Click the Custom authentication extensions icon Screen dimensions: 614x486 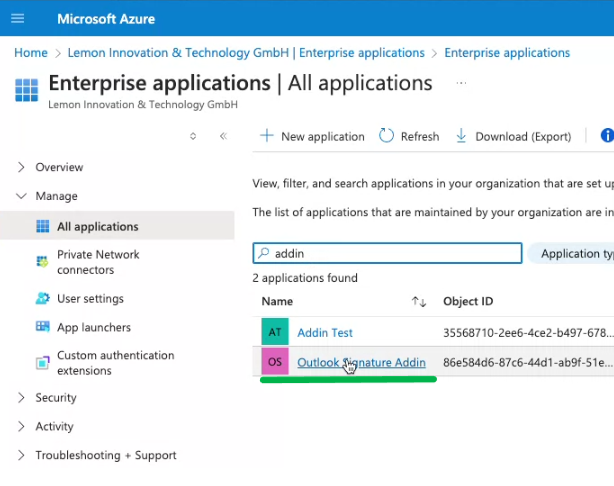click(42, 362)
